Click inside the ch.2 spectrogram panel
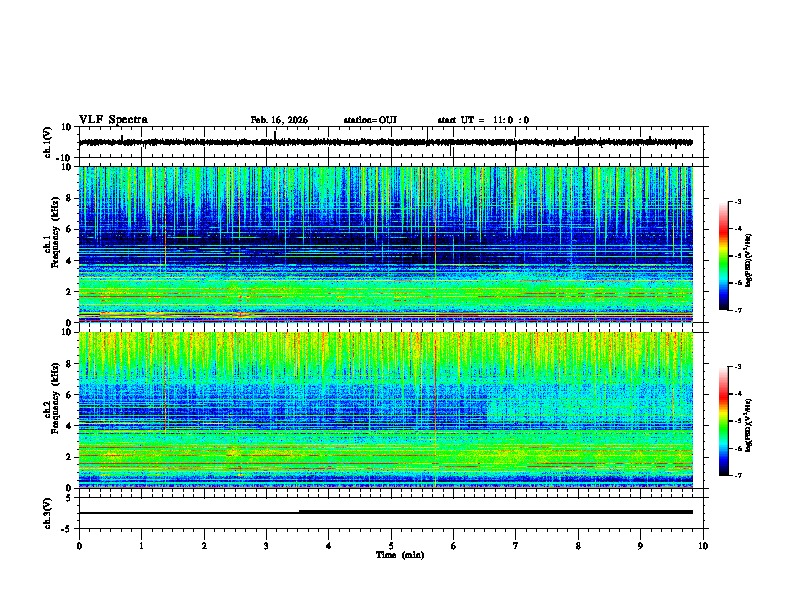792x612 pixels. 385,410
